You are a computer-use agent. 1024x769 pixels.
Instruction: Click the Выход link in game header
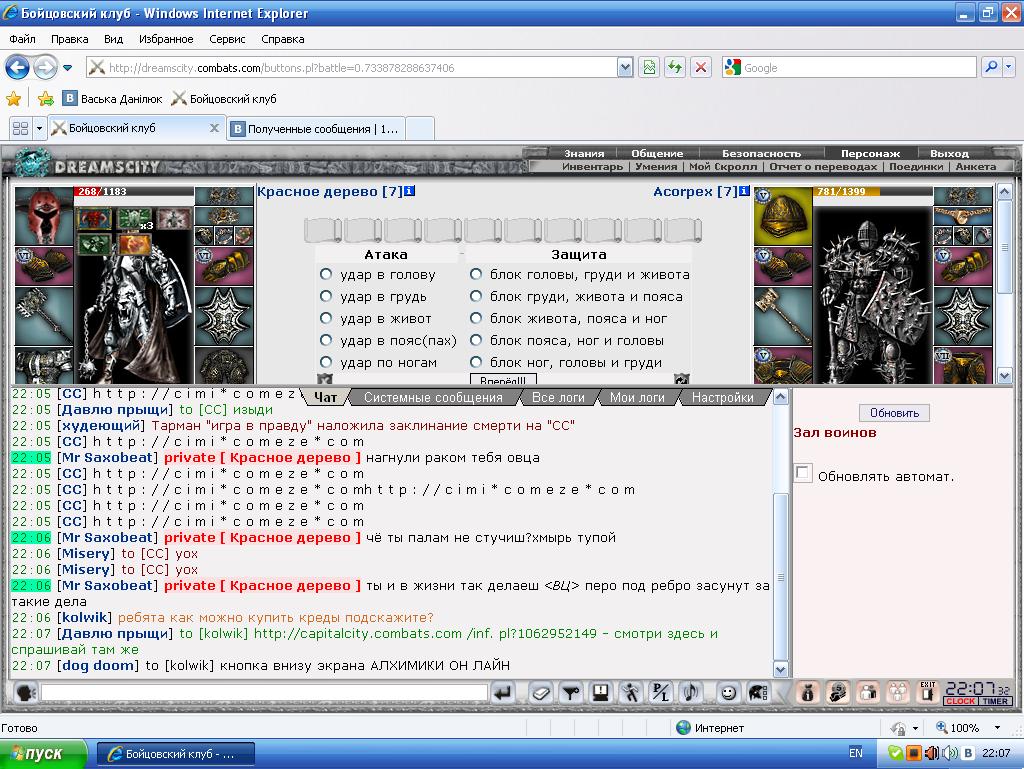point(949,153)
